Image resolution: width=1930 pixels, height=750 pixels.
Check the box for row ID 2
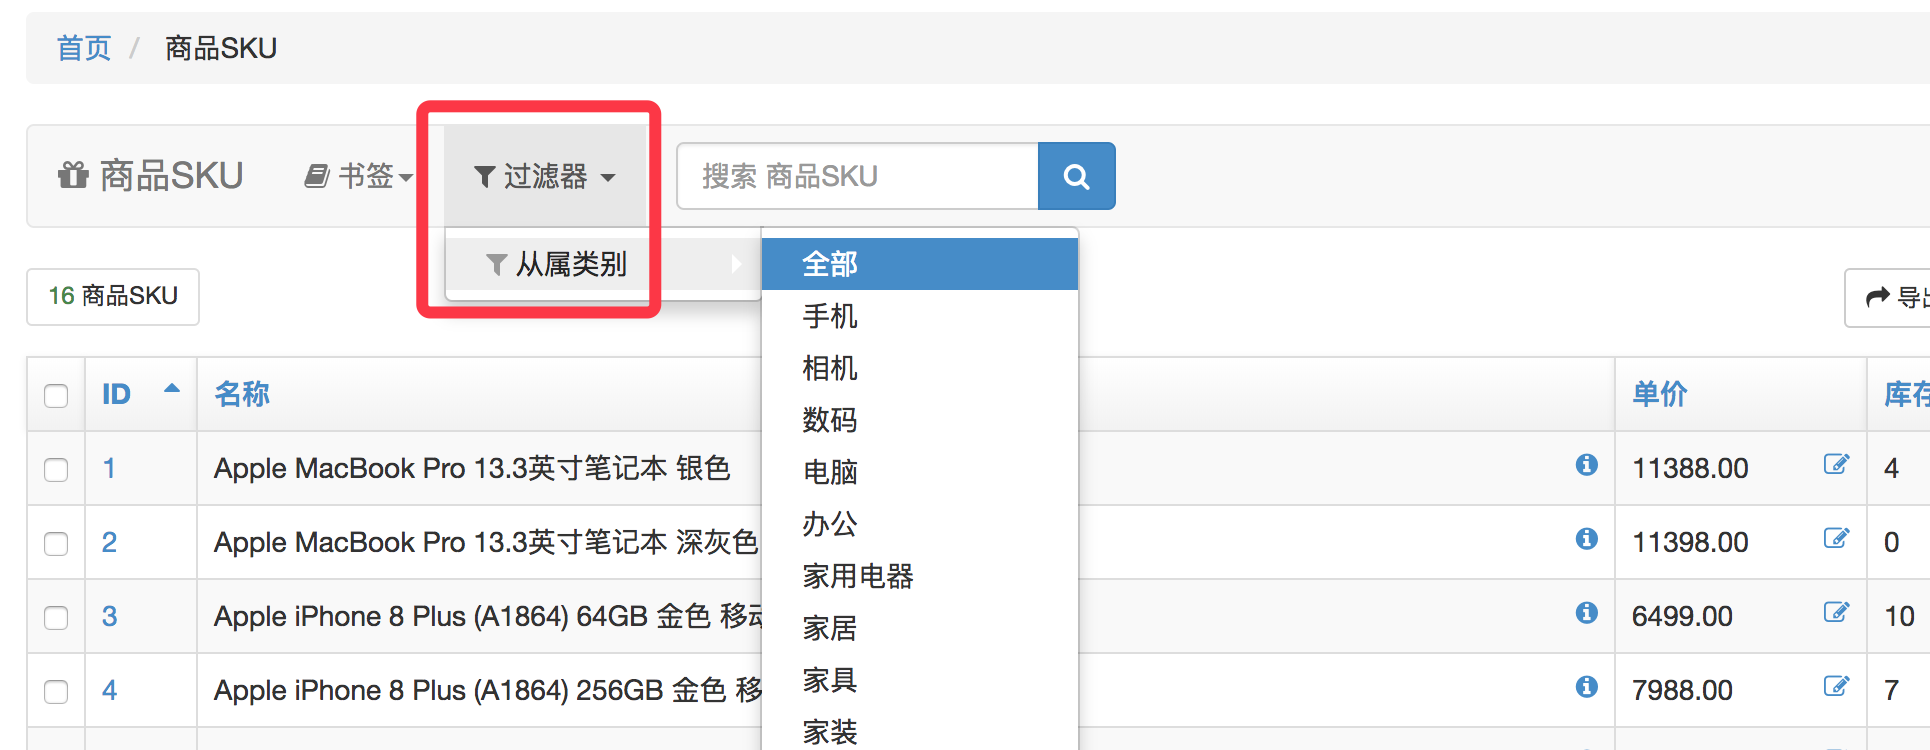coord(56,544)
